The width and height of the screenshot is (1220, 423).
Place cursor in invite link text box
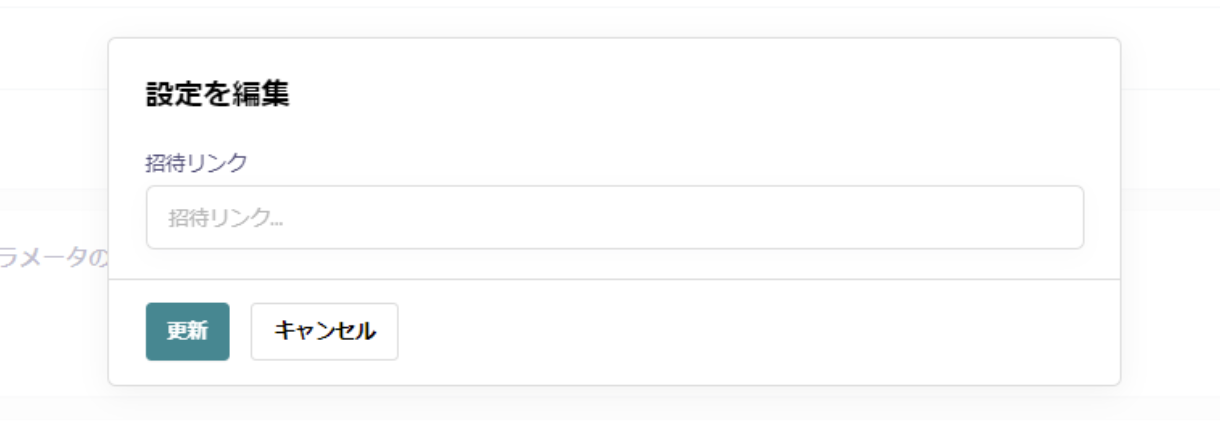[615, 217]
